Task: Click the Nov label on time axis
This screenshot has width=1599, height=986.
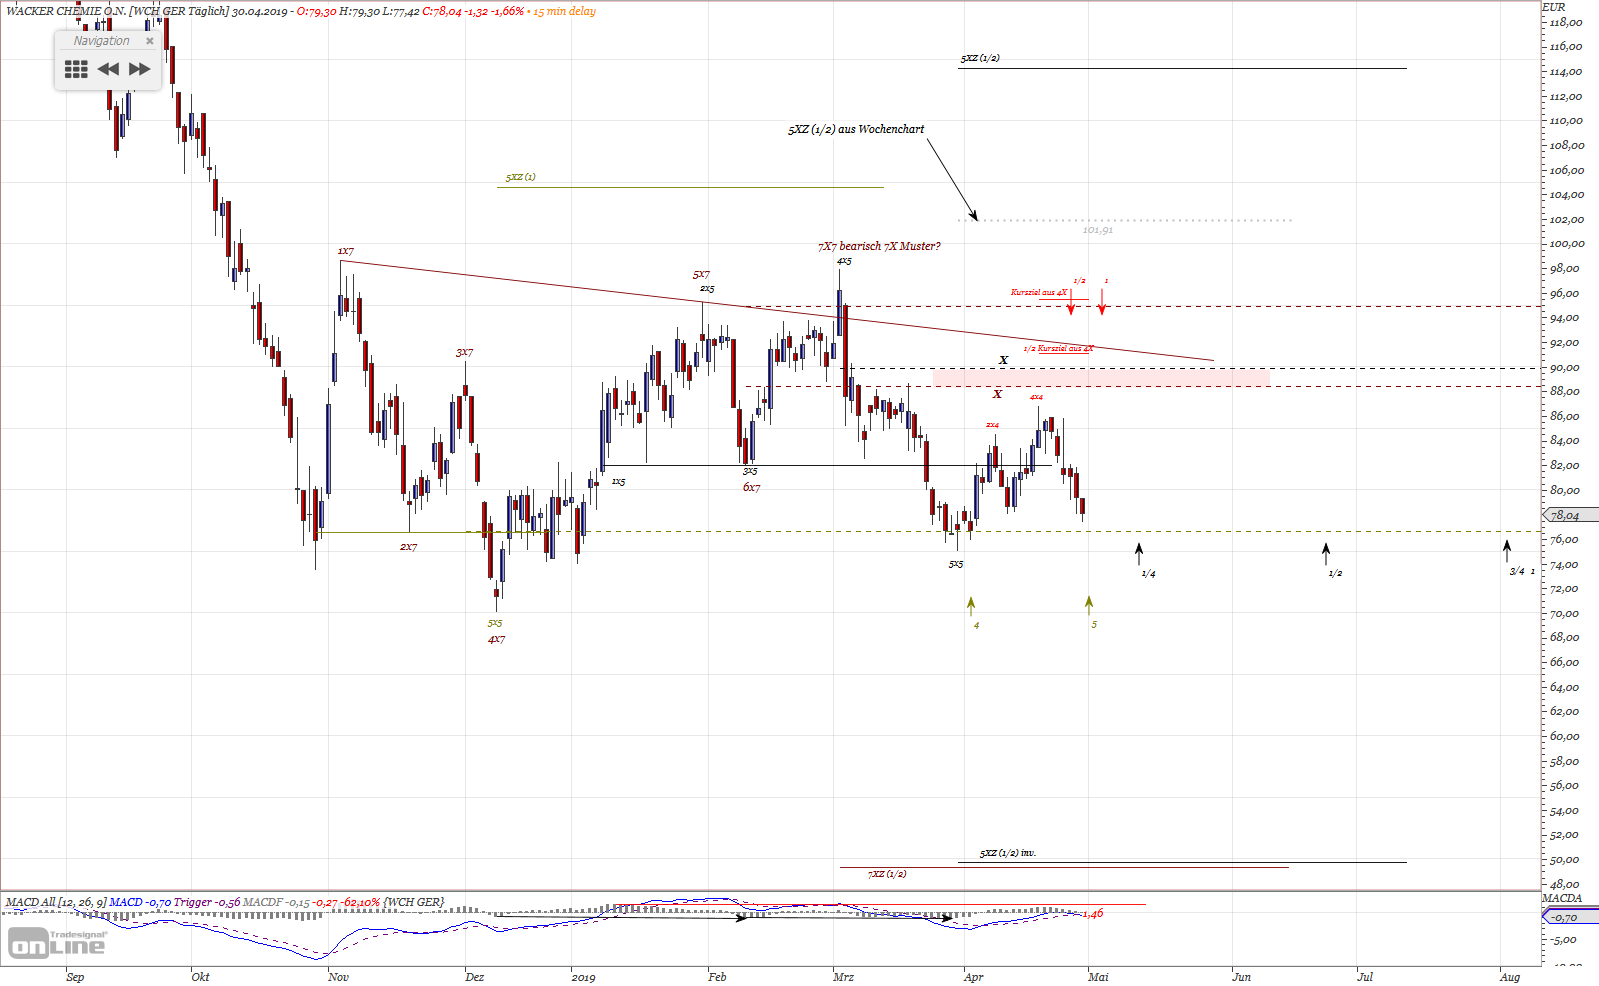Action: [338, 977]
